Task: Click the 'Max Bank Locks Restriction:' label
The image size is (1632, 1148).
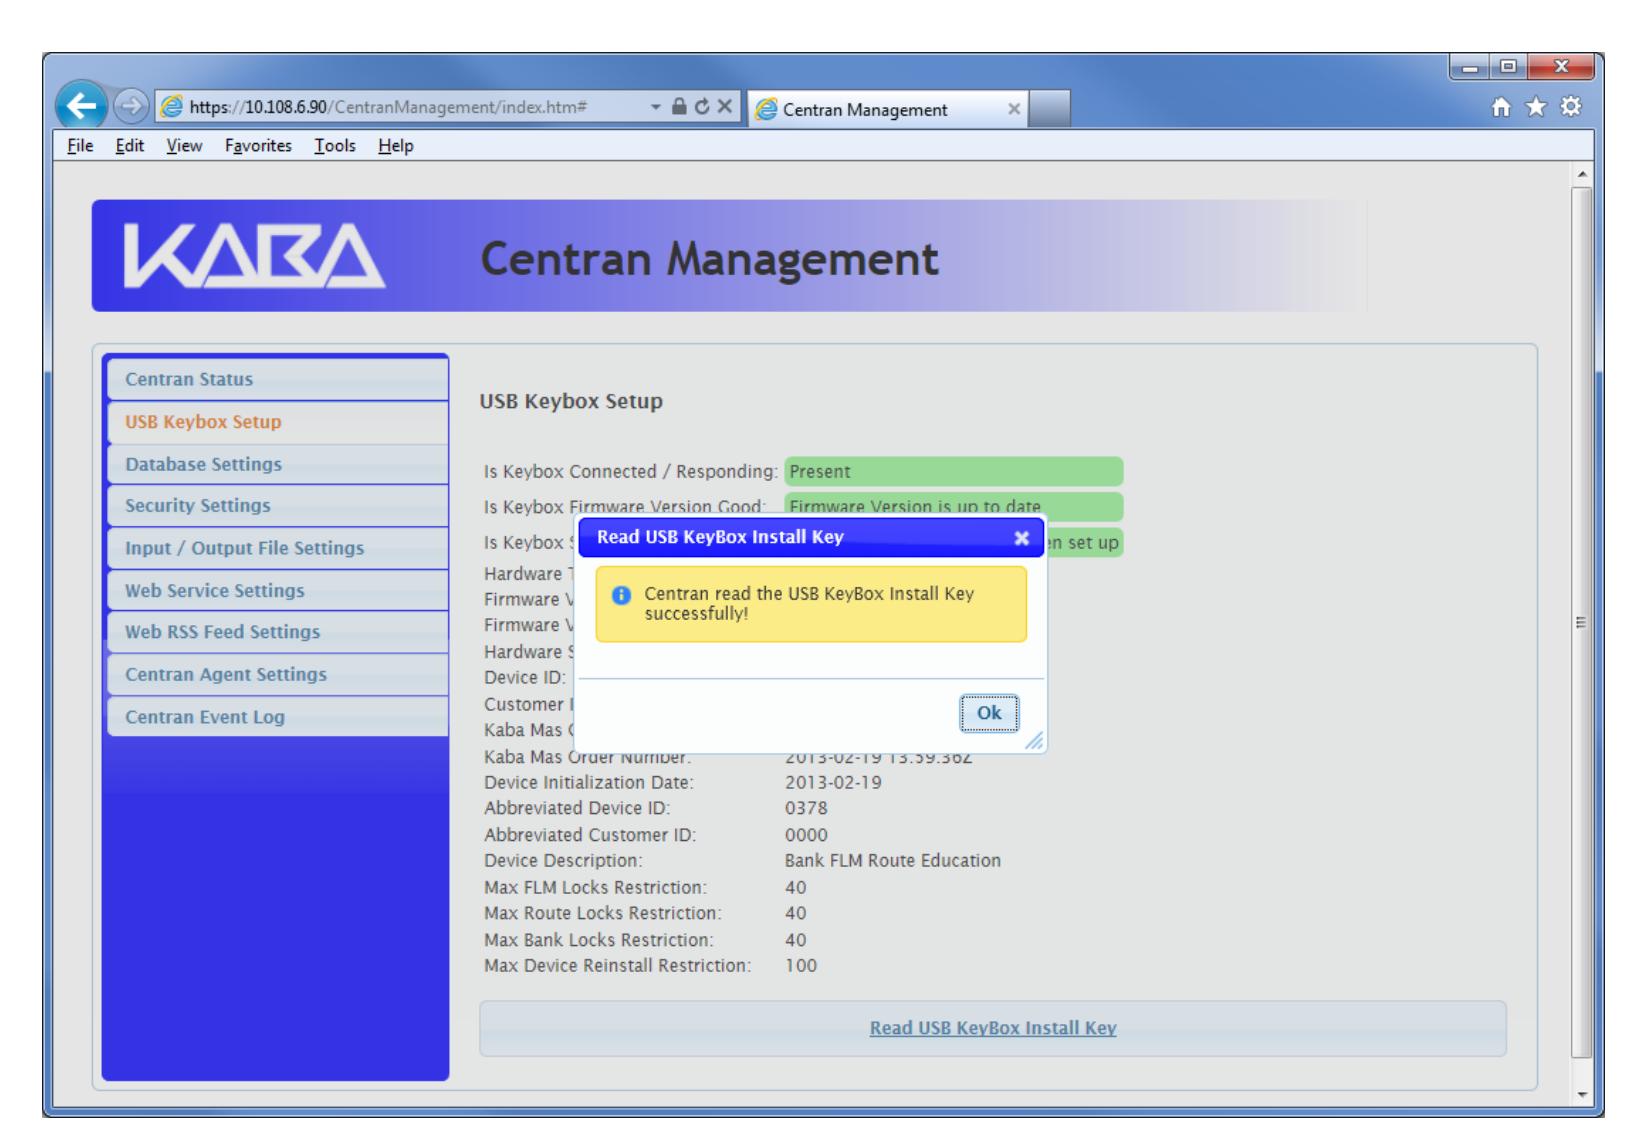Action: (x=599, y=940)
